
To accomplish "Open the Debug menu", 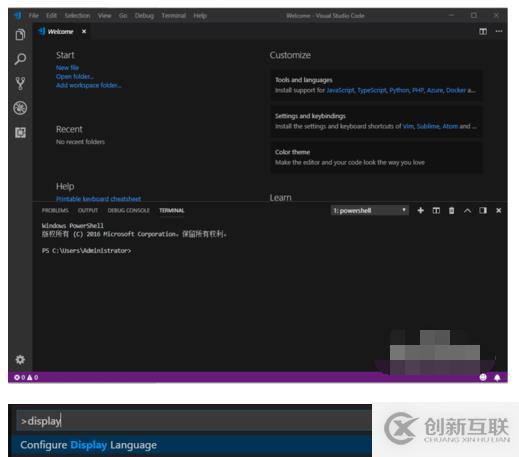I will 144,15.
